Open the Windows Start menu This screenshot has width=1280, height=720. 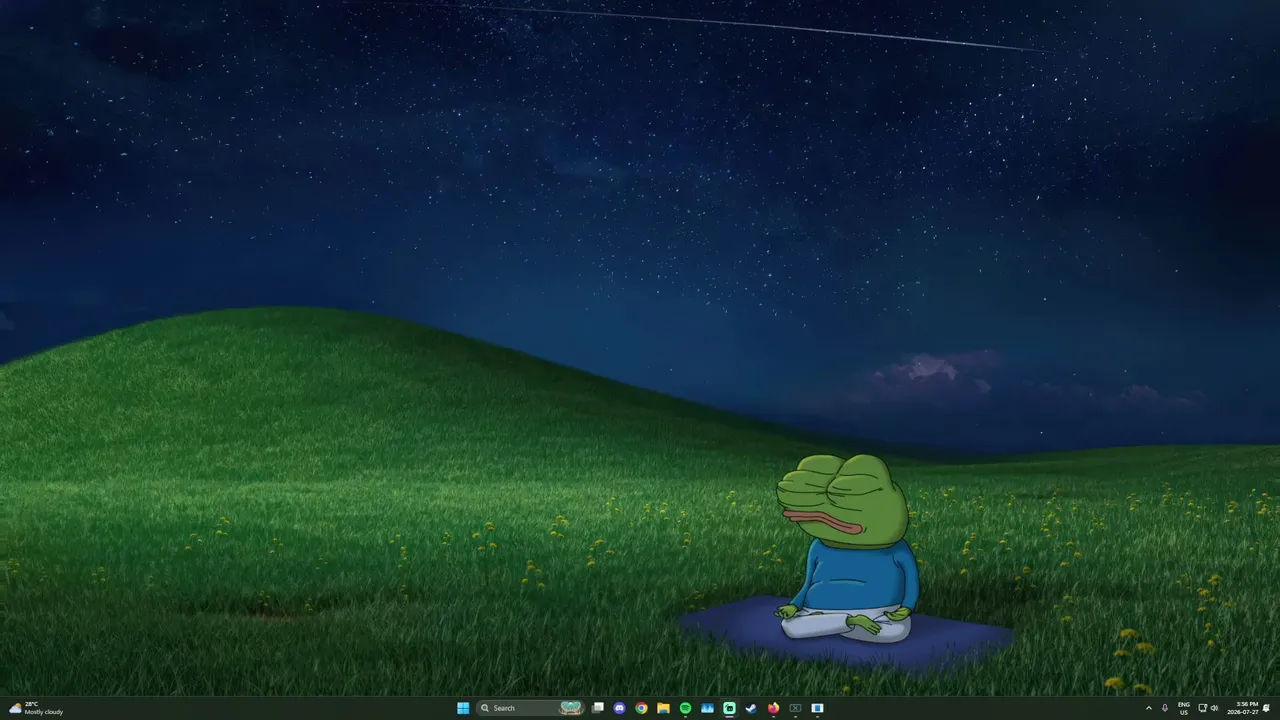463,708
